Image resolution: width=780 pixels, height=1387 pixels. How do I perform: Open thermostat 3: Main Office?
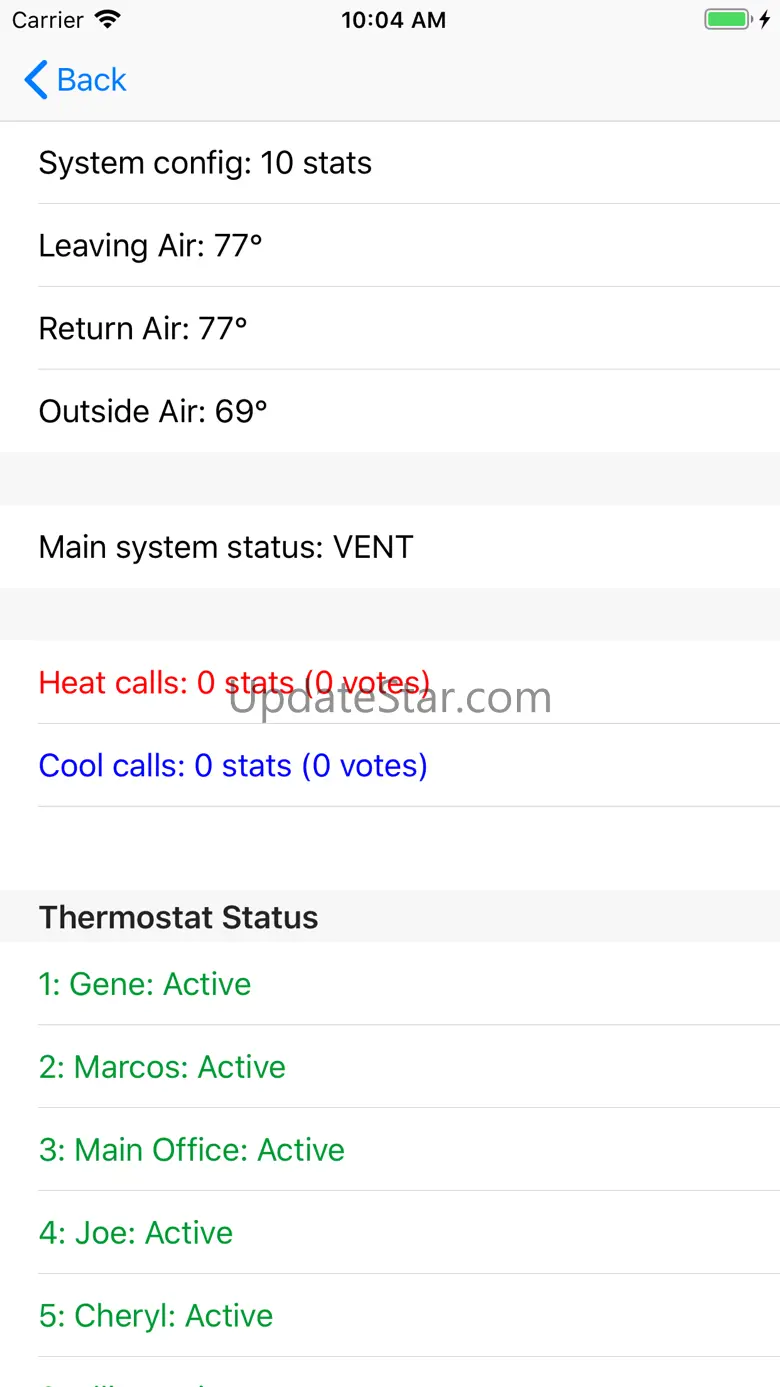point(192,1150)
